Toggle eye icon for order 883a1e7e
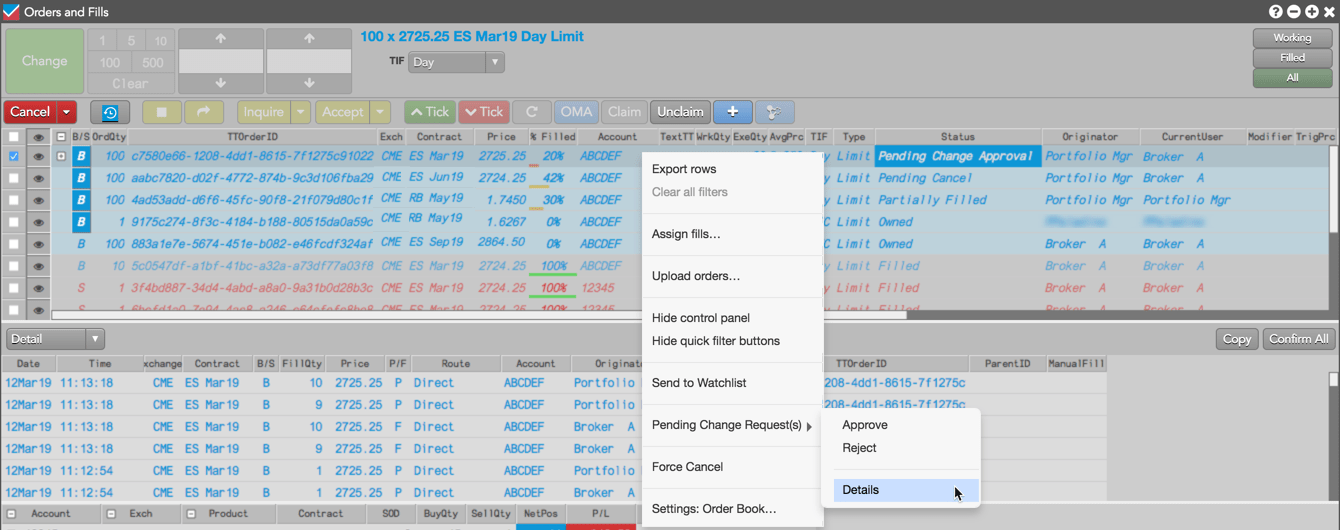 pyautogui.click(x=38, y=244)
